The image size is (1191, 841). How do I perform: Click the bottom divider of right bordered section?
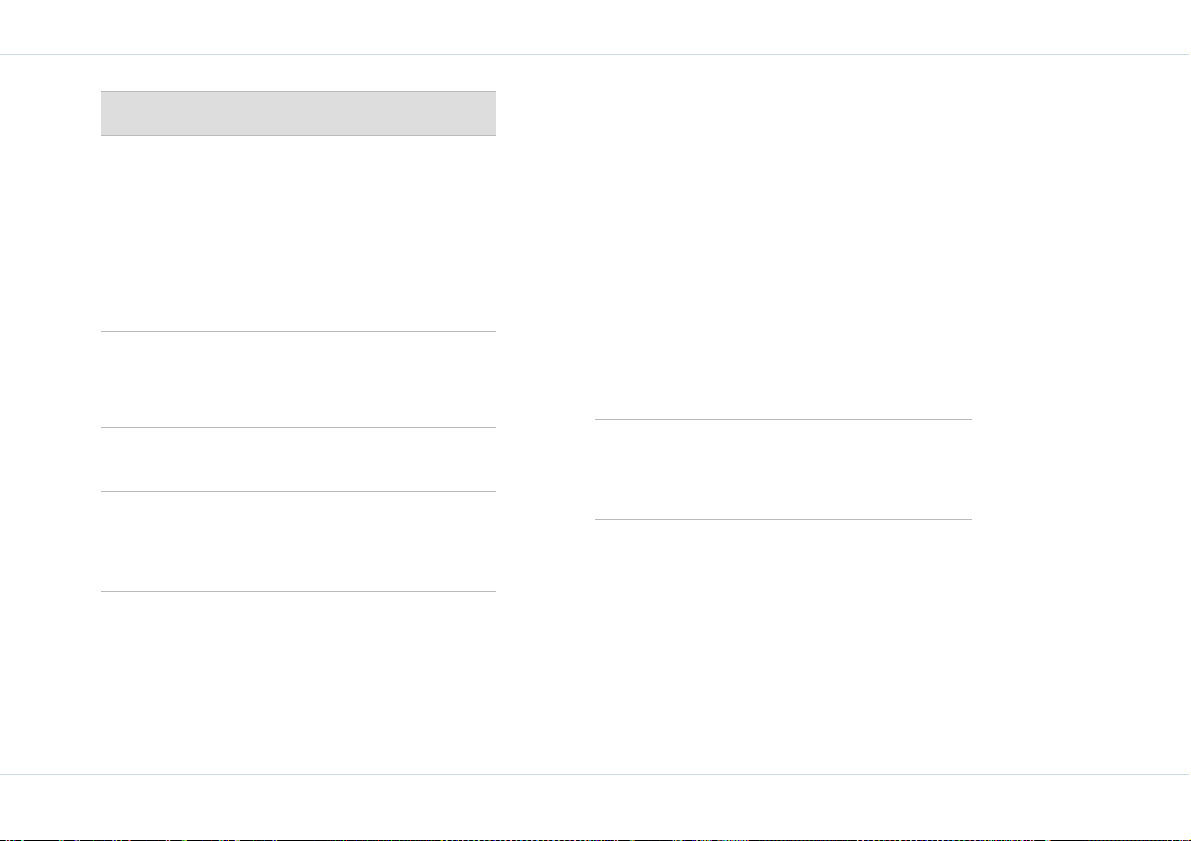tap(783, 520)
